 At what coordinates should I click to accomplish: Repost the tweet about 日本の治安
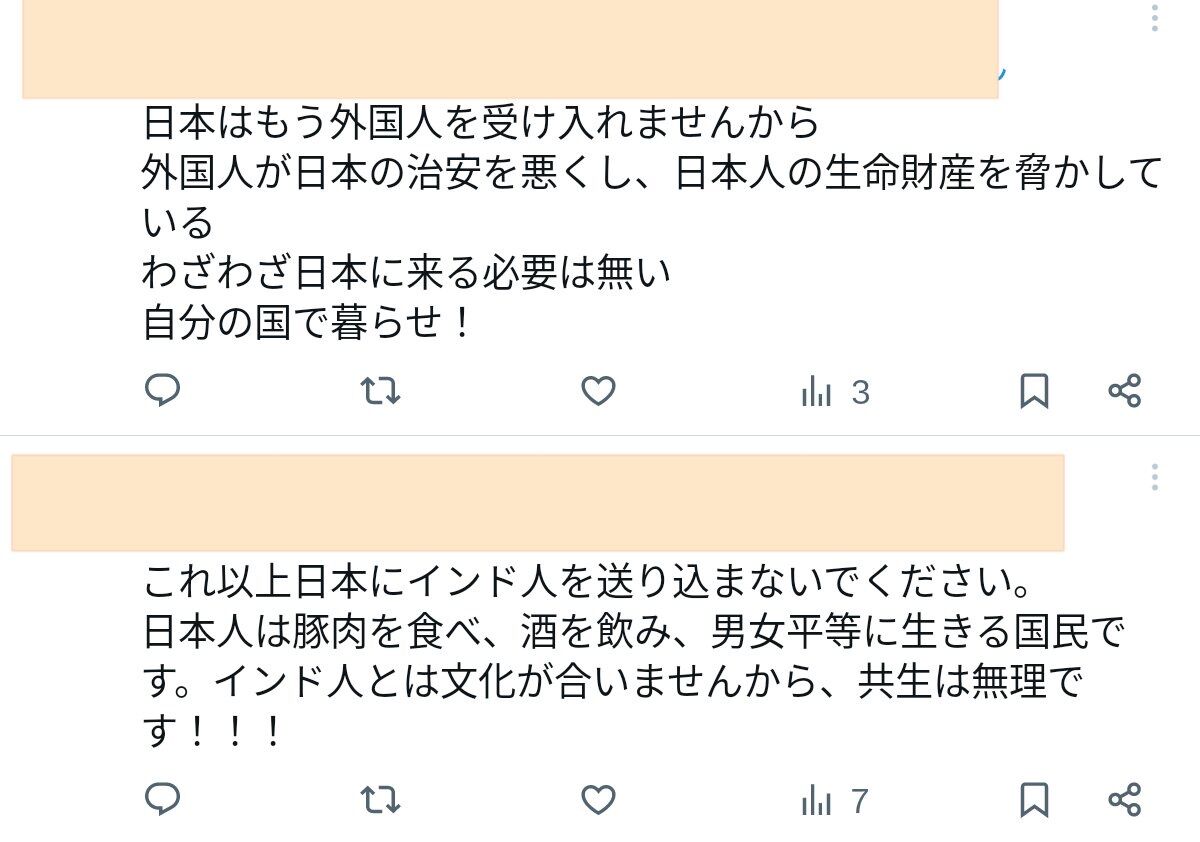pos(380,391)
